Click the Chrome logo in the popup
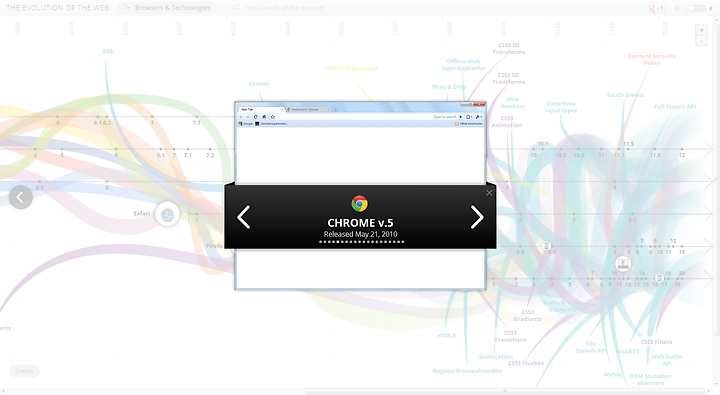 click(360, 203)
